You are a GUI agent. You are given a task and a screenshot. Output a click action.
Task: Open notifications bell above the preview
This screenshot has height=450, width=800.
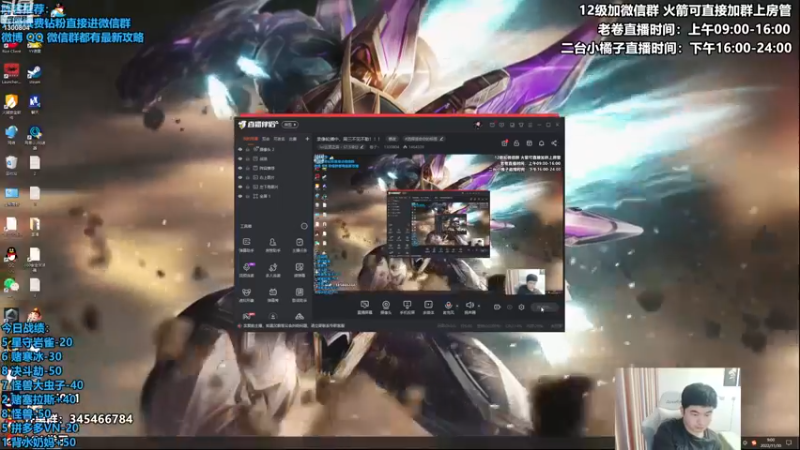point(541,143)
